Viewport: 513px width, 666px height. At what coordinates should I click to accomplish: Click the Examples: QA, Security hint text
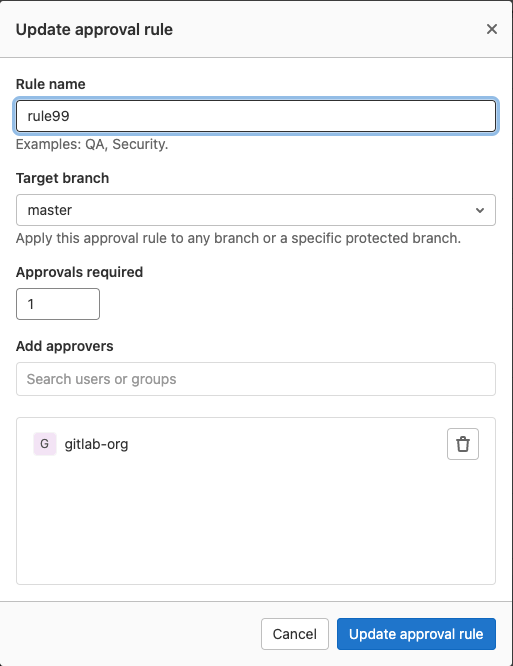coord(92,144)
